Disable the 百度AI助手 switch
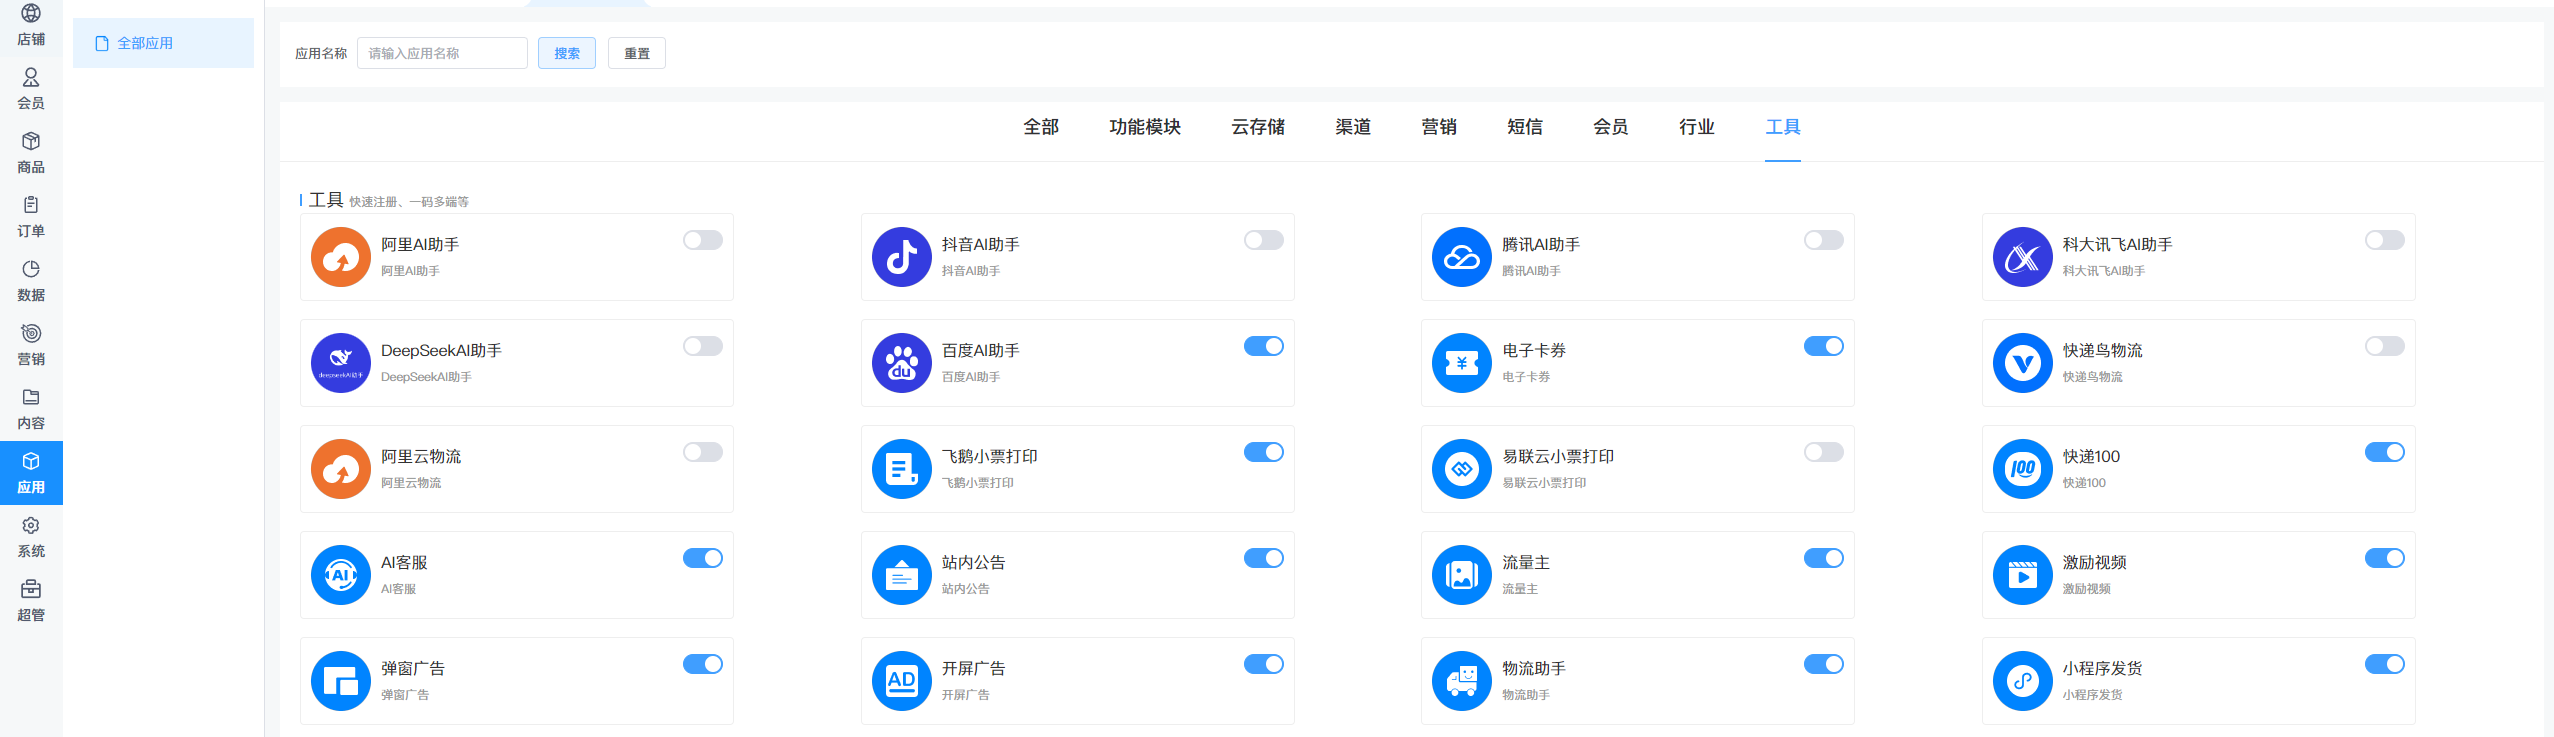This screenshot has height=737, width=2554. click(1264, 346)
